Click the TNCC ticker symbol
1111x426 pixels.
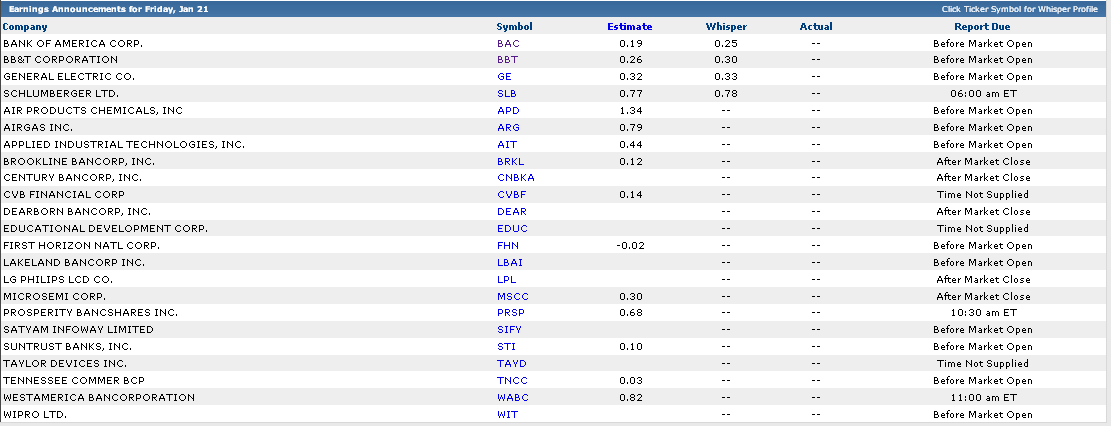[512, 381]
